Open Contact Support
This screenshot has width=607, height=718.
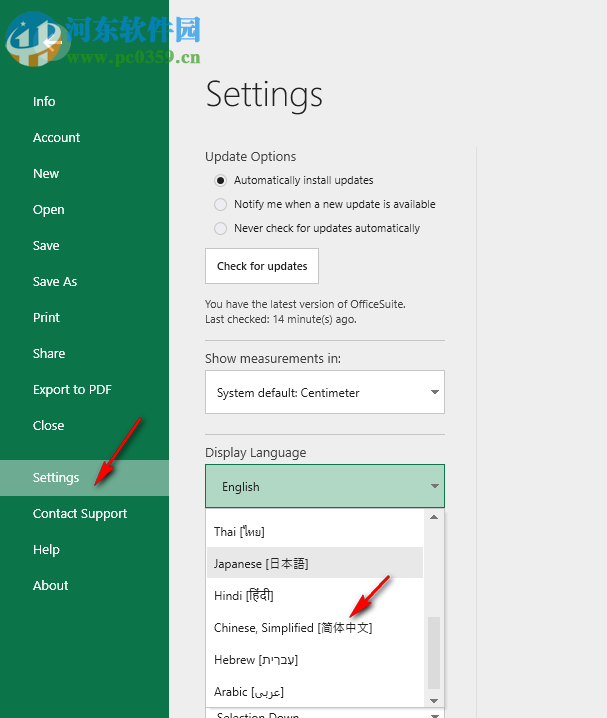(80, 513)
